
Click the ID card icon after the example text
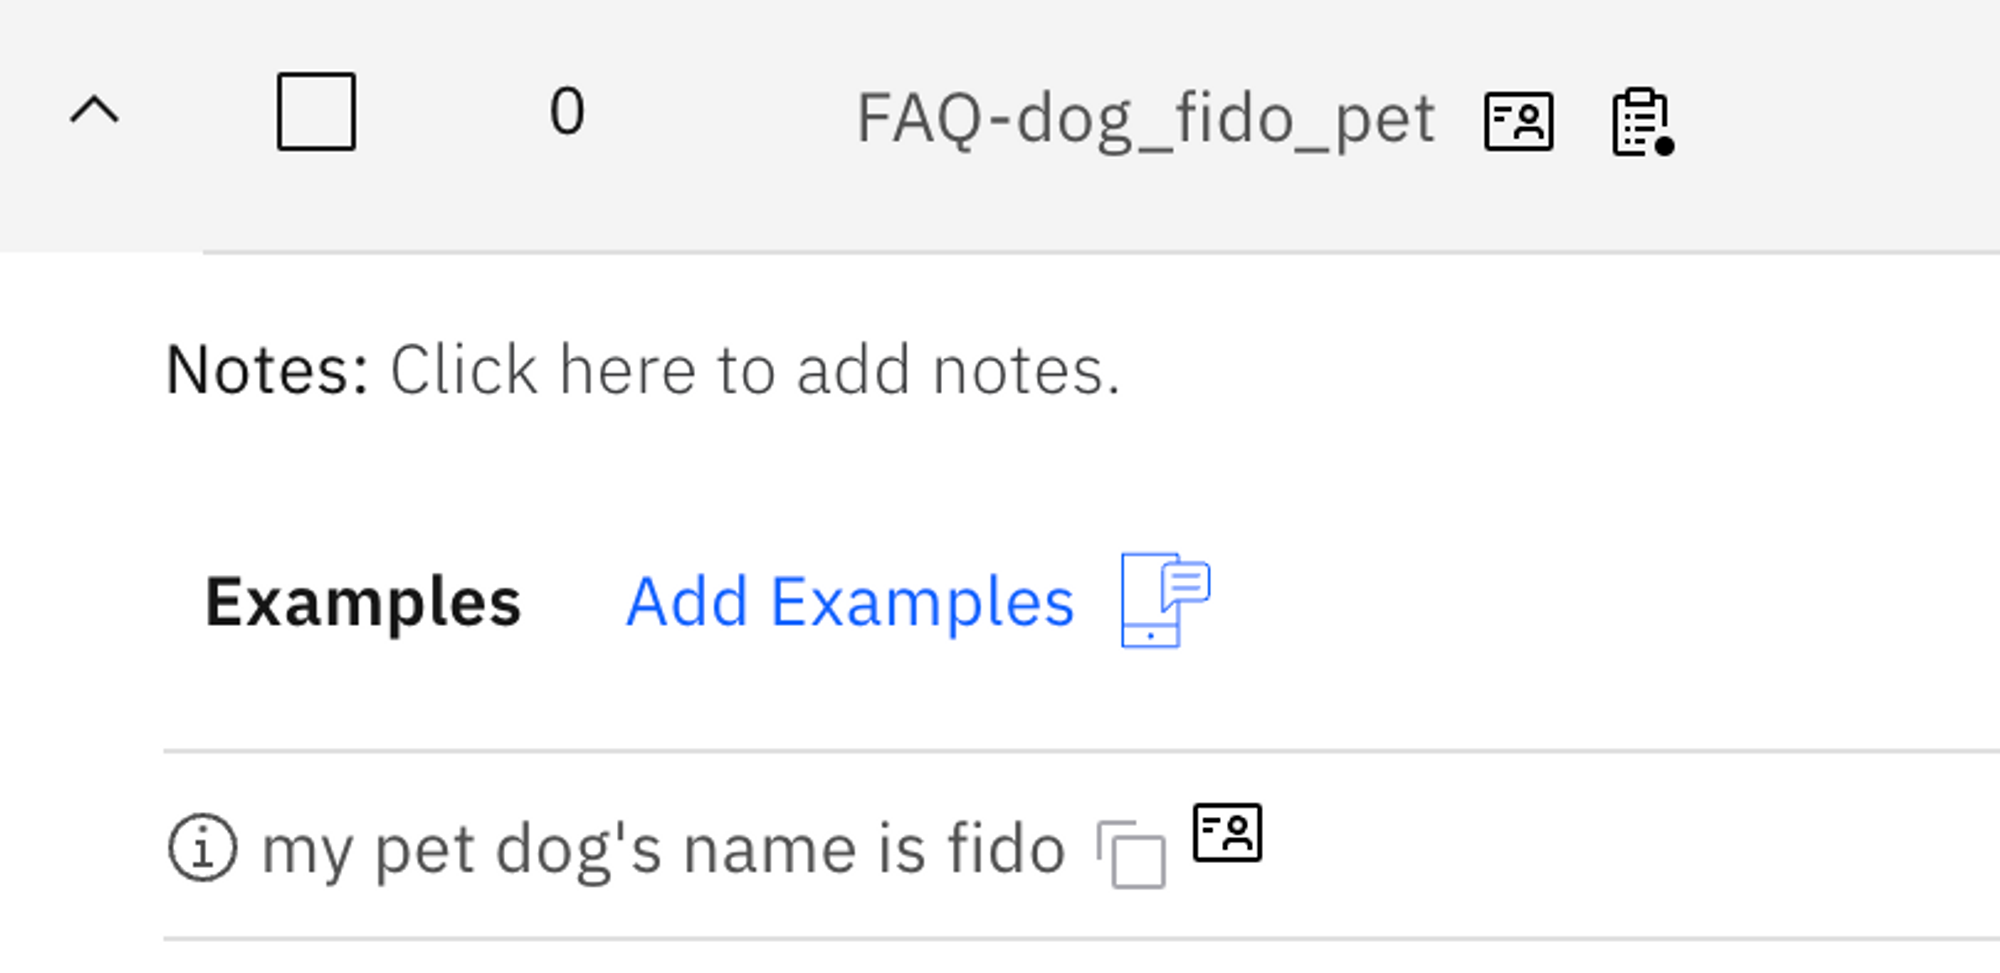[1227, 832]
